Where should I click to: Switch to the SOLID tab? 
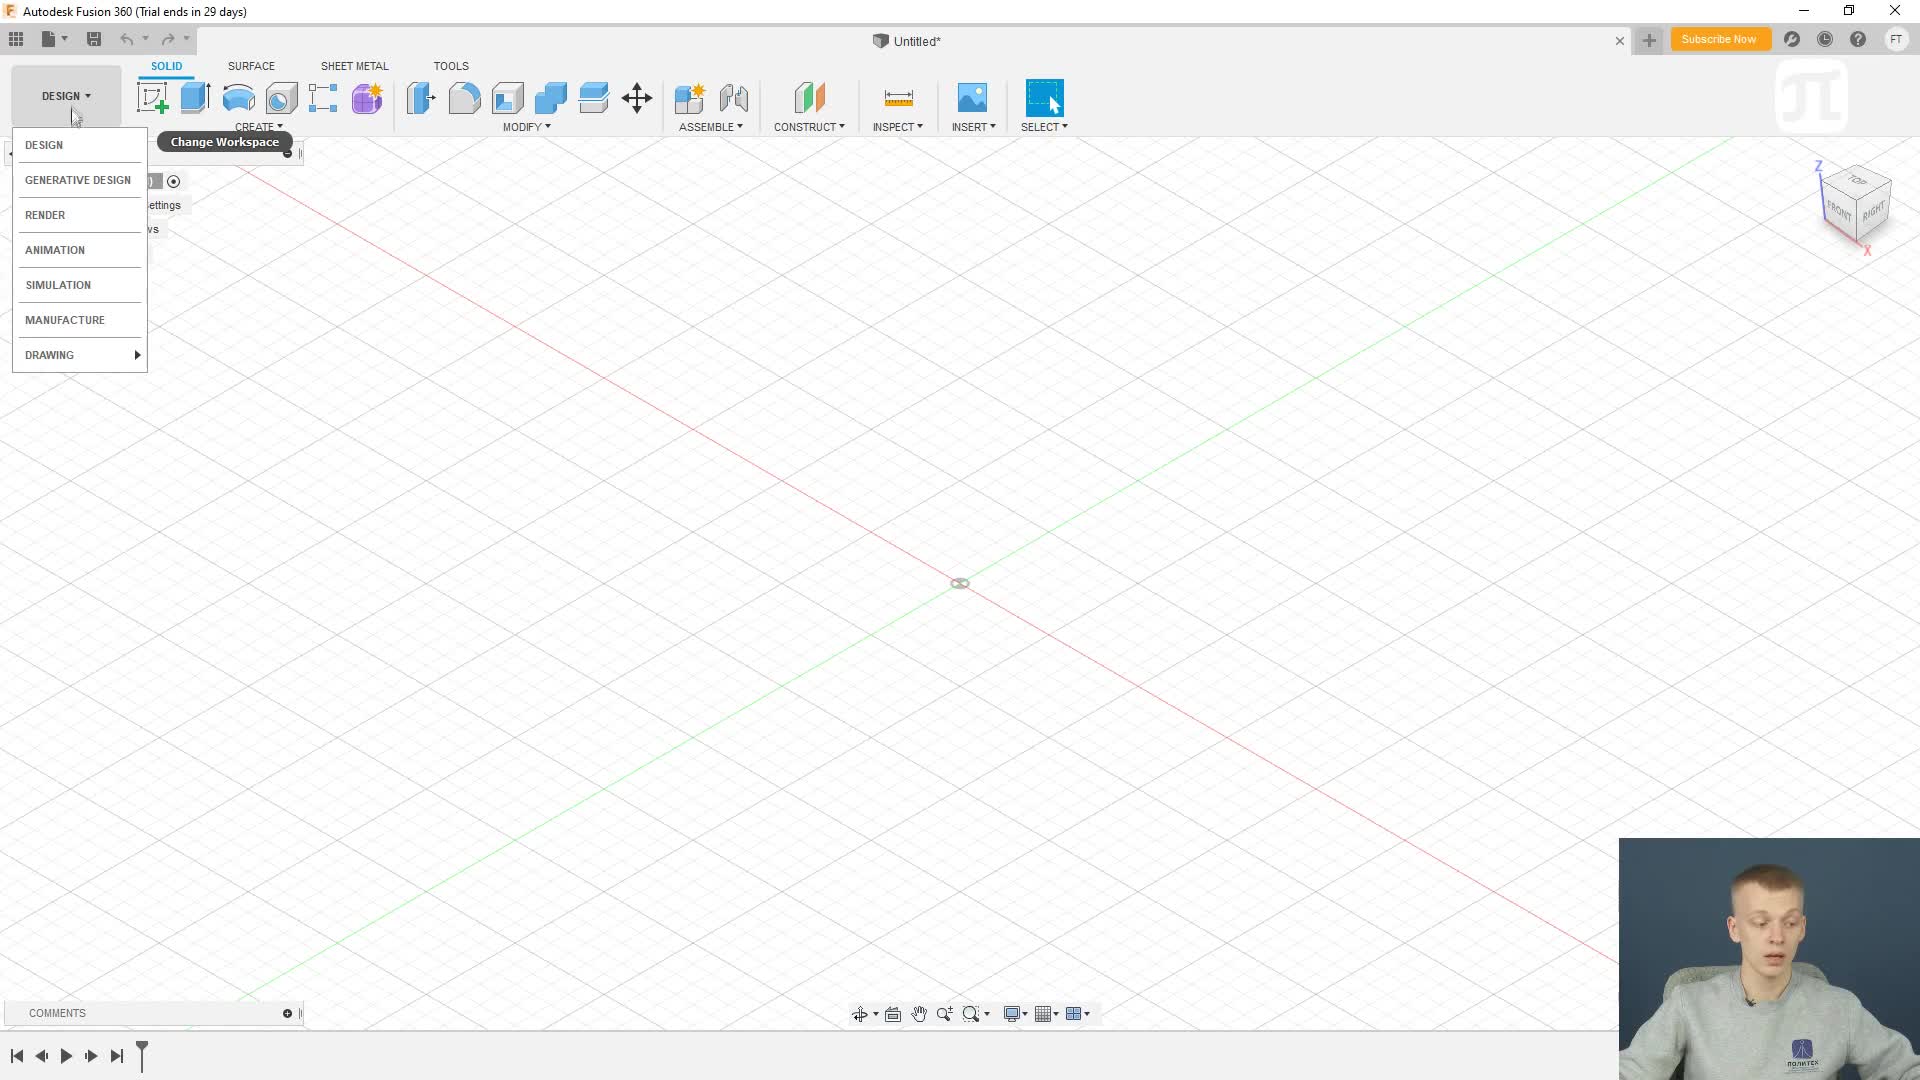pyautogui.click(x=167, y=66)
